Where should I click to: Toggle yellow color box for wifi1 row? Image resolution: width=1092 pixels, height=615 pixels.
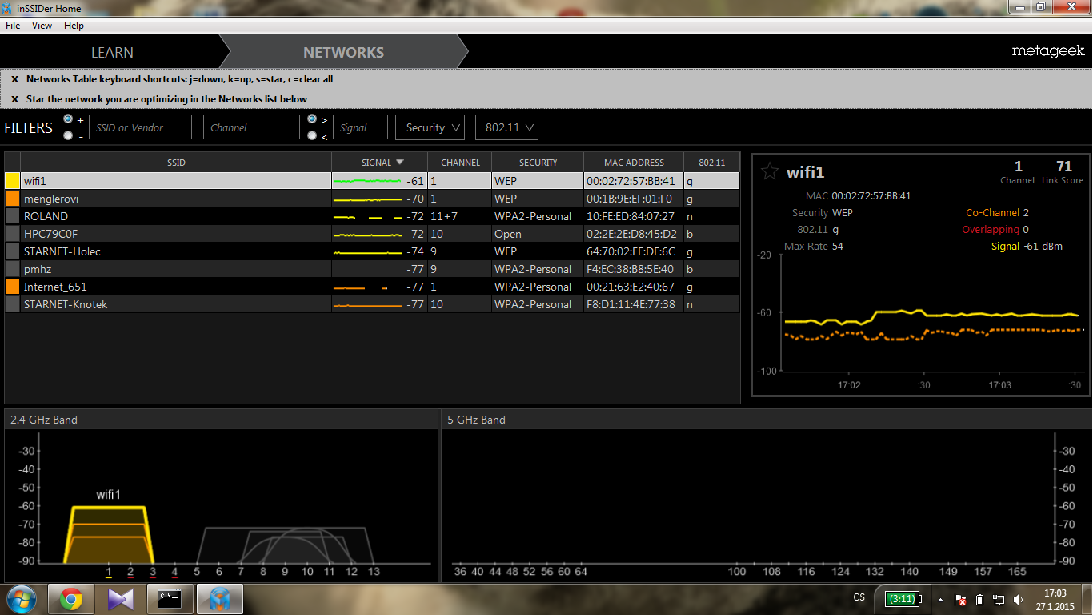coord(13,181)
